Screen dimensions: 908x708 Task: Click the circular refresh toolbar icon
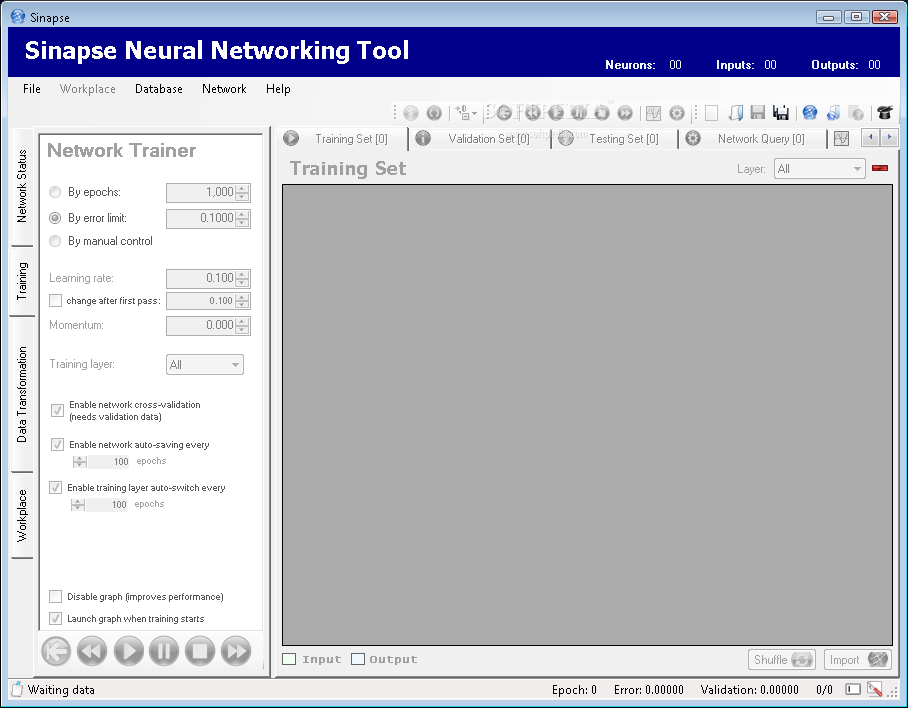[434, 113]
